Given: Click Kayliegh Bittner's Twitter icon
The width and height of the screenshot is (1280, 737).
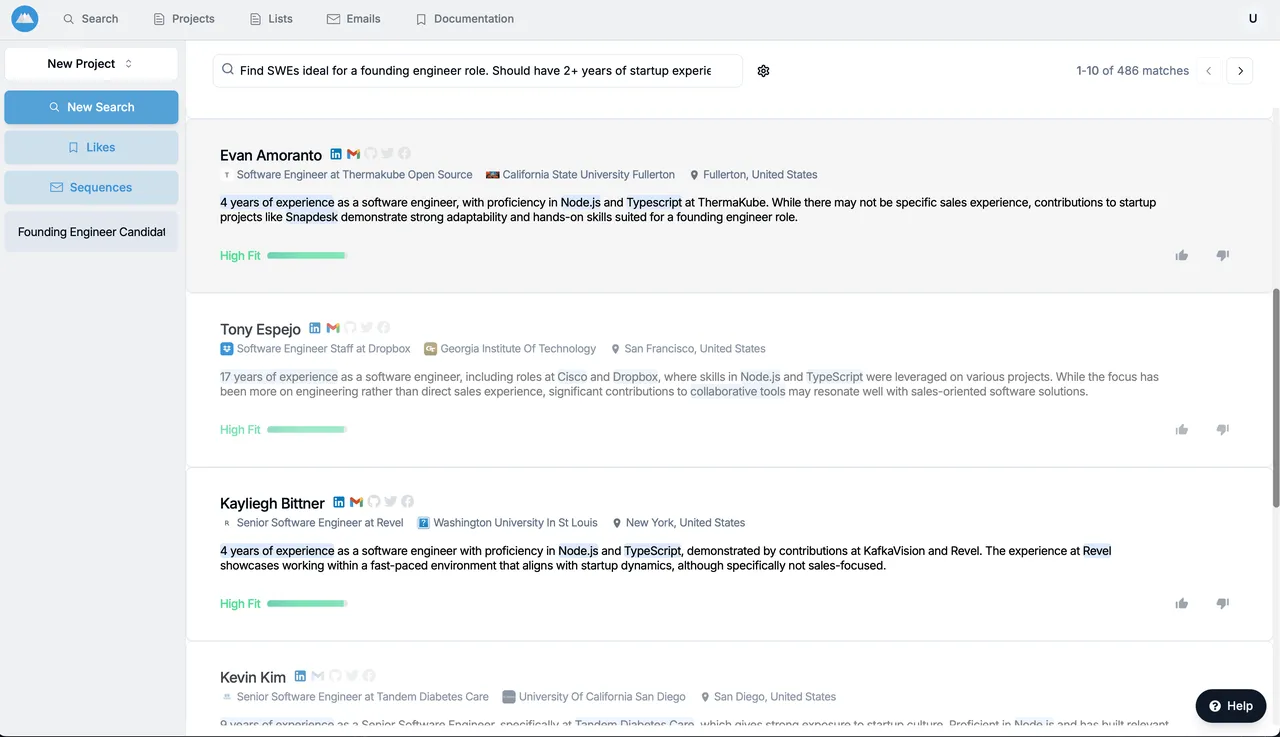Looking at the screenshot, I should click(391, 502).
